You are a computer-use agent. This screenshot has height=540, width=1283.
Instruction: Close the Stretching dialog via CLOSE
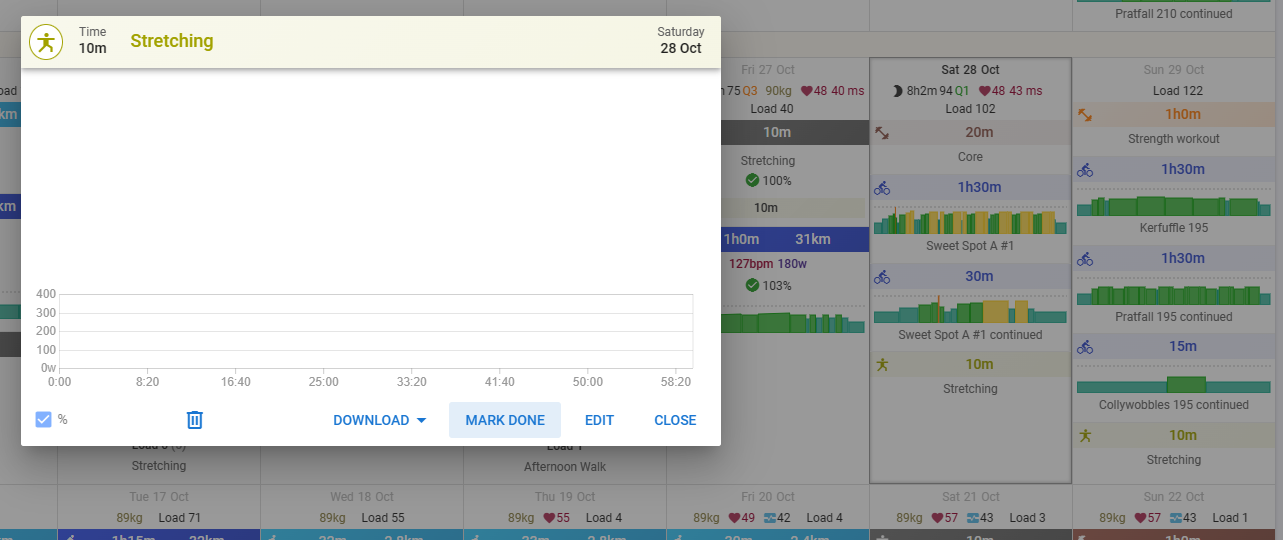(x=675, y=420)
